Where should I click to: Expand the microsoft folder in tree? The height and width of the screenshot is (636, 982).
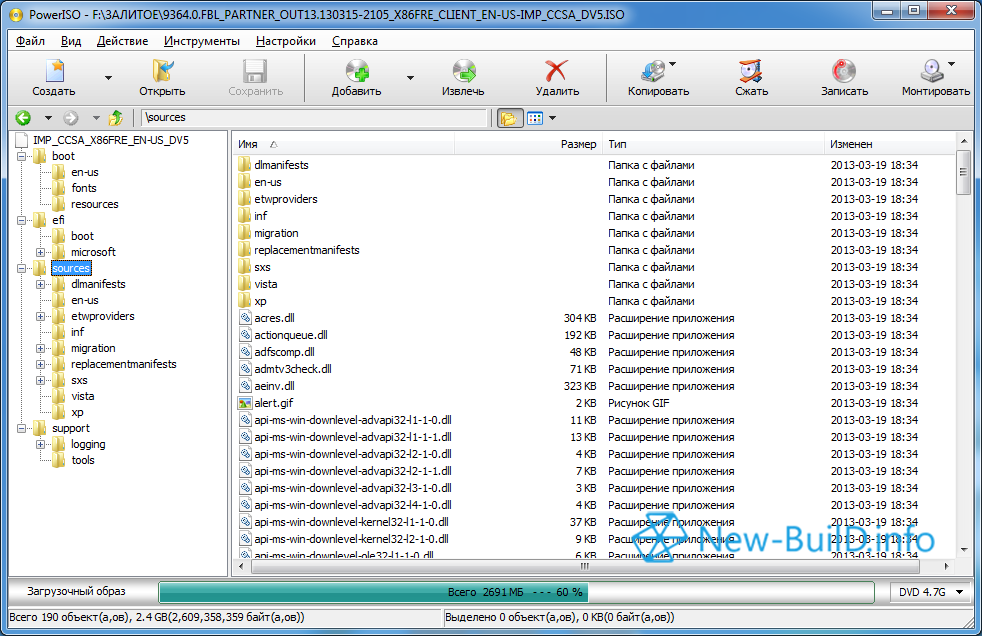tap(41, 252)
